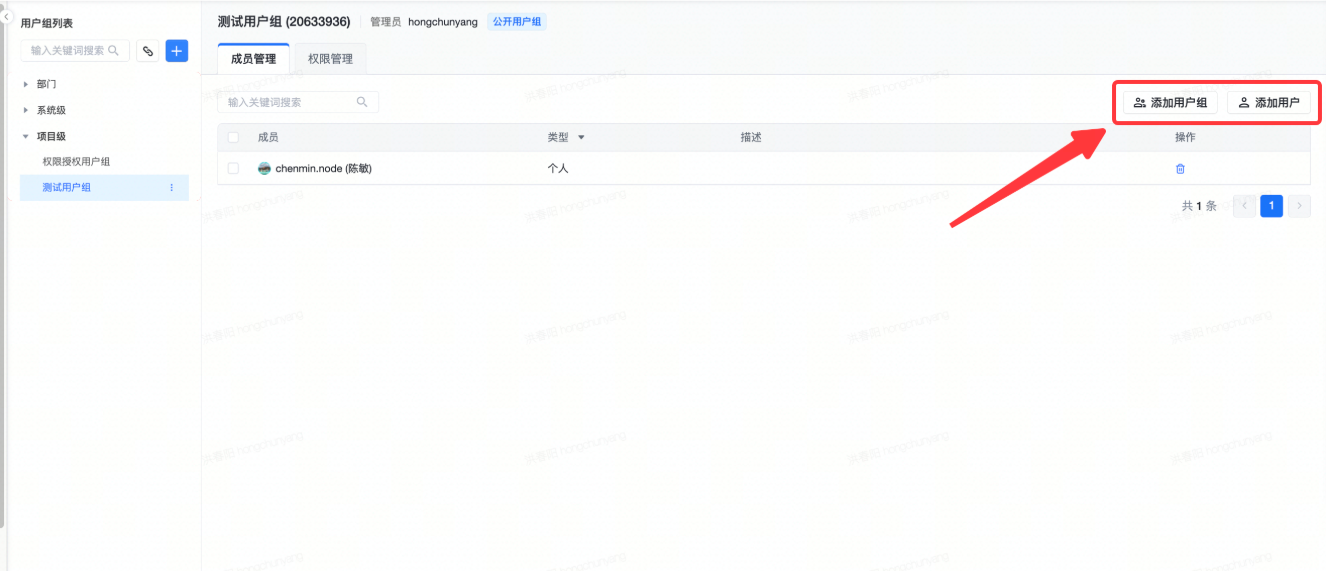Click the 用户组列表 heading
Image resolution: width=1326 pixels, height=571 pixels.
(x=47, y=23)
